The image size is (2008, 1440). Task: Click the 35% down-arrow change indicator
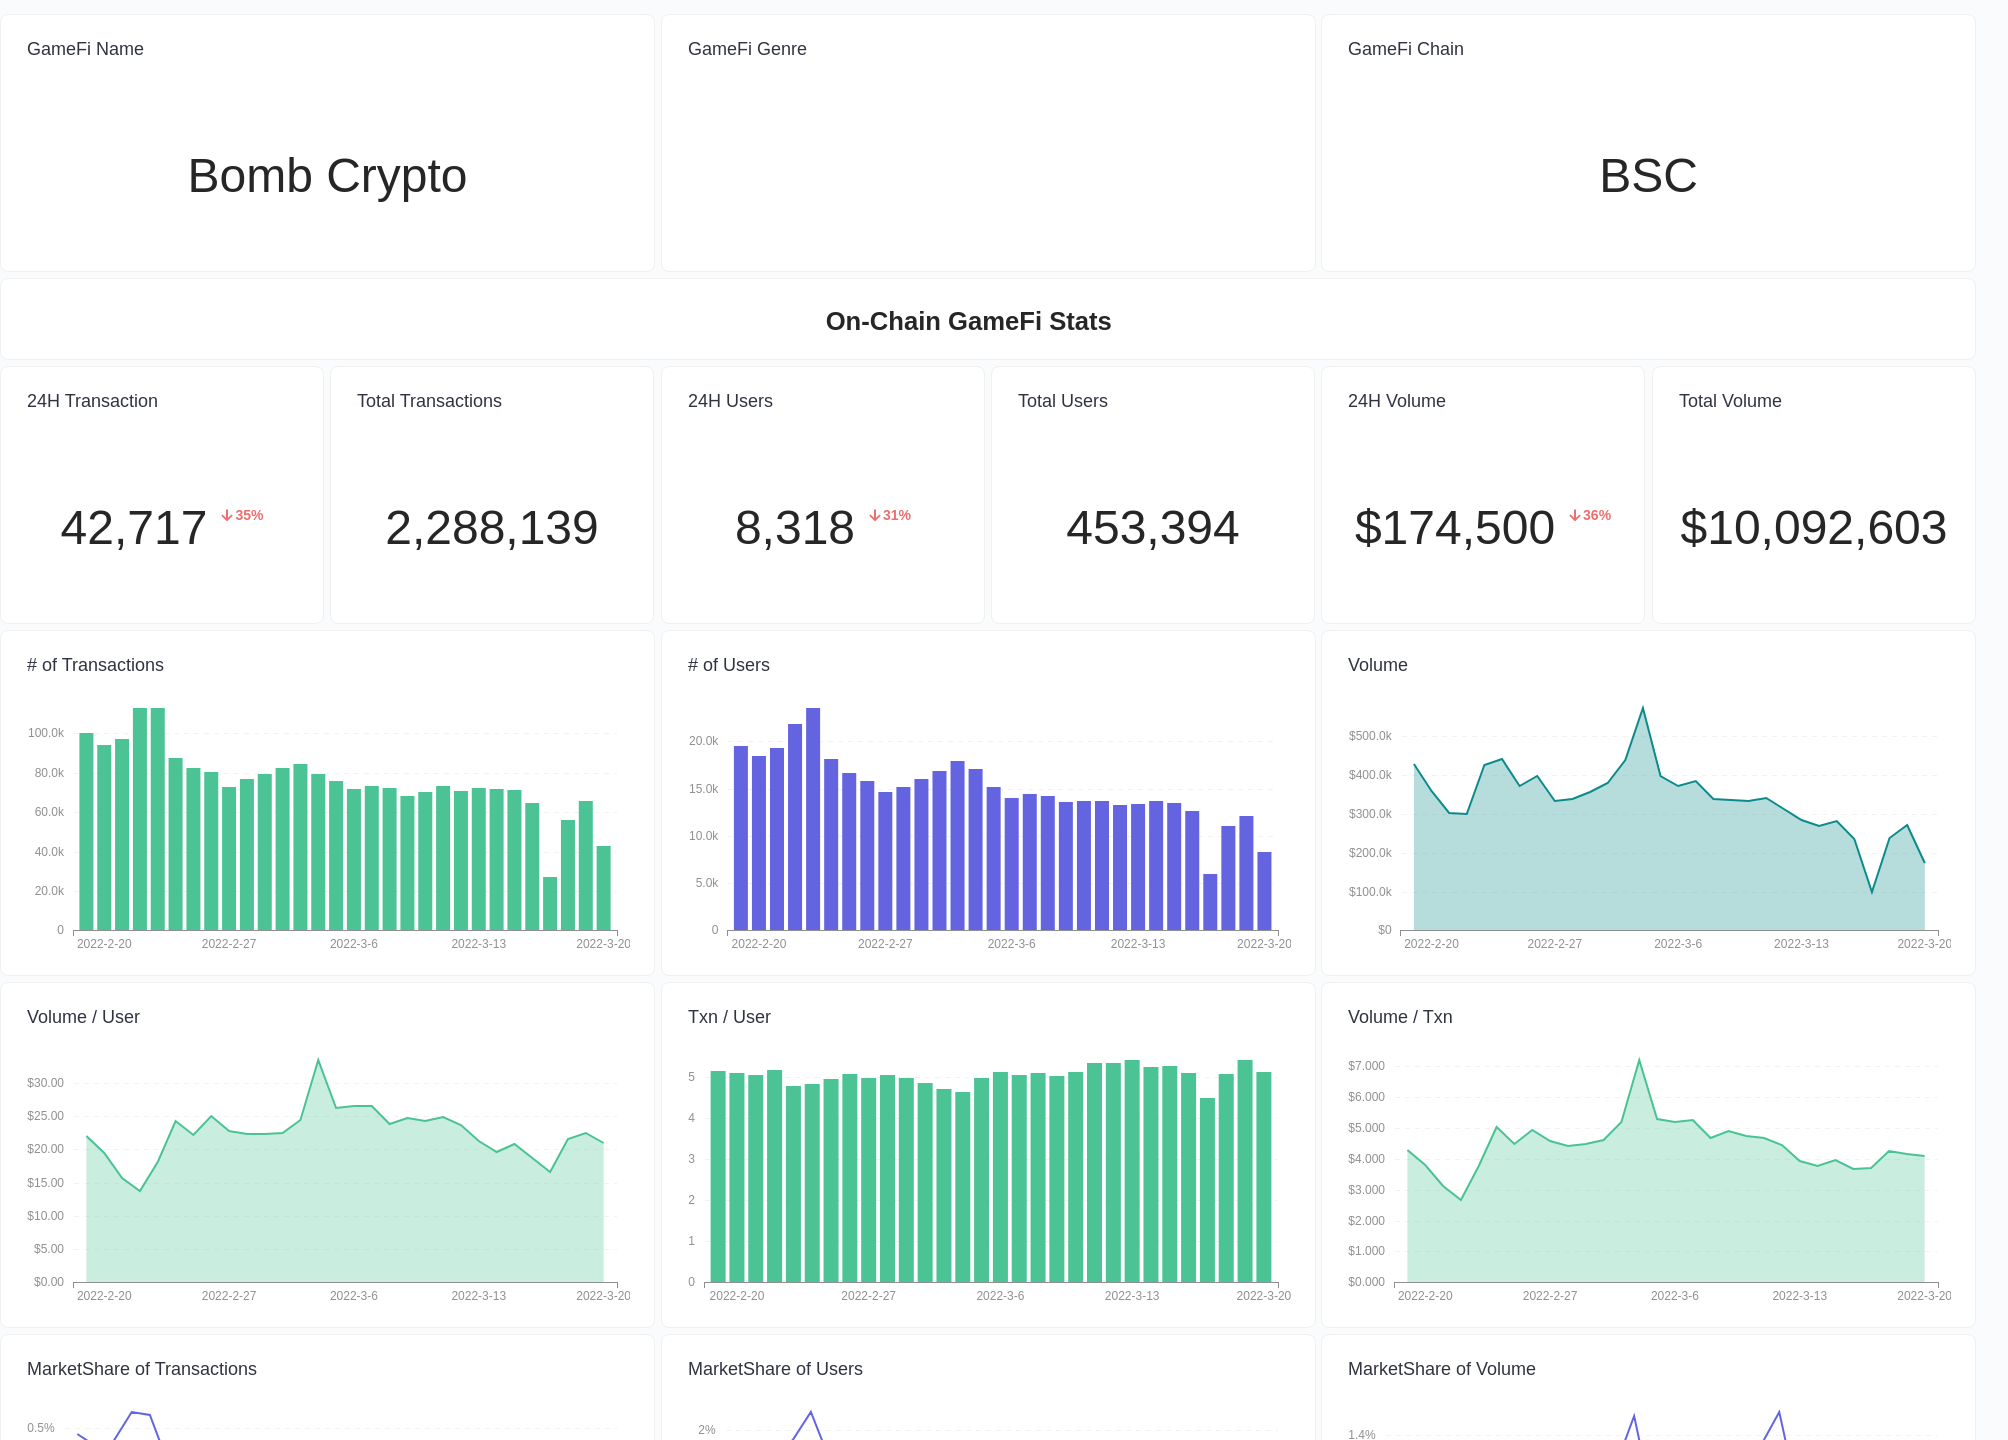(x=242, y=515)
